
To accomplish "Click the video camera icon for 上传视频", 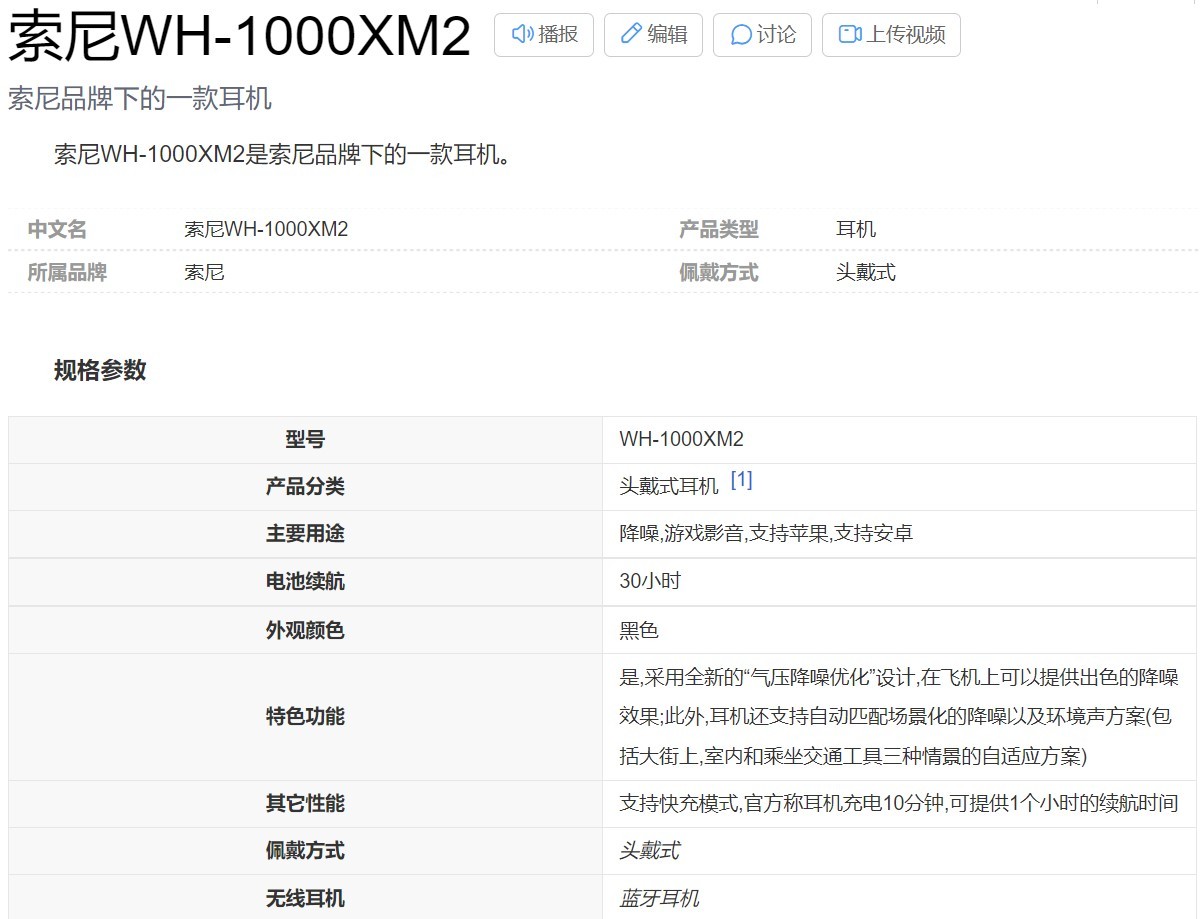I will tap(850, 35).
